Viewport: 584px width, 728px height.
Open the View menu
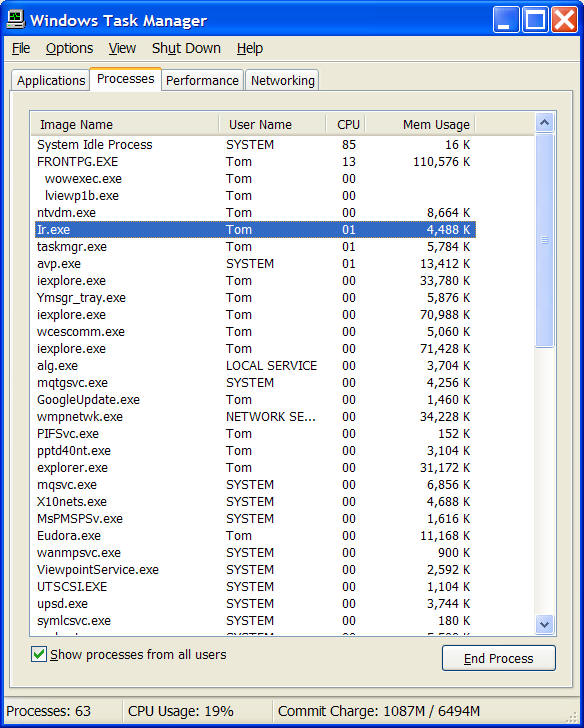pos(122,48)
